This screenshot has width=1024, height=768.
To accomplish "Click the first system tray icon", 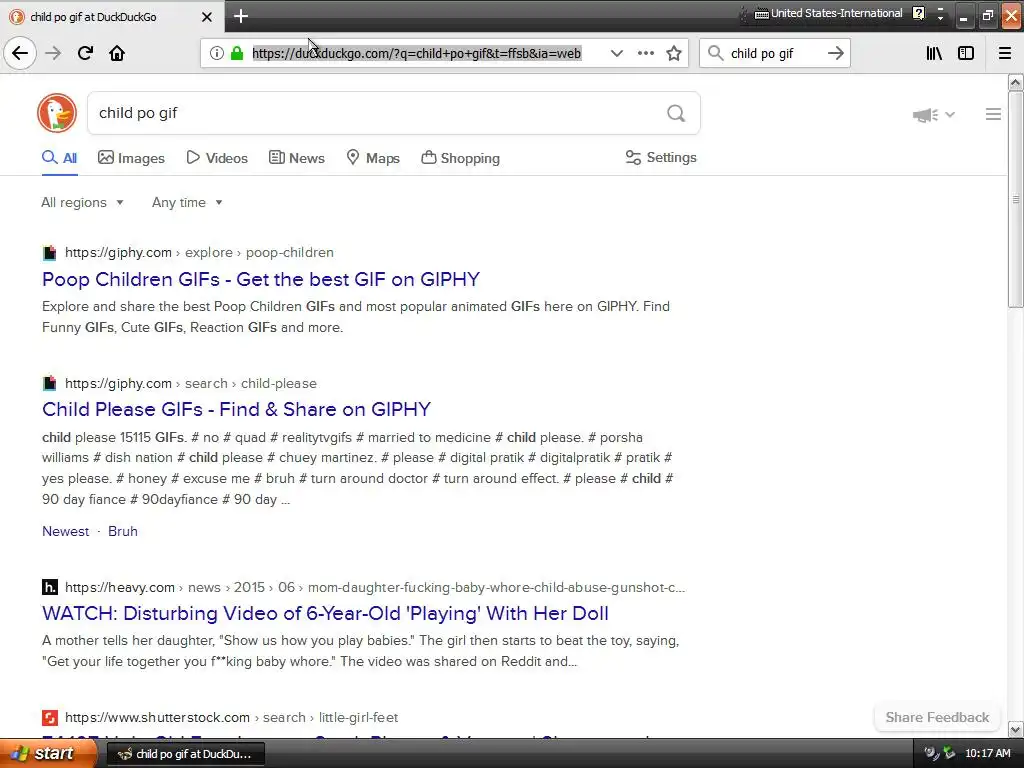I will tap(931, 754).
